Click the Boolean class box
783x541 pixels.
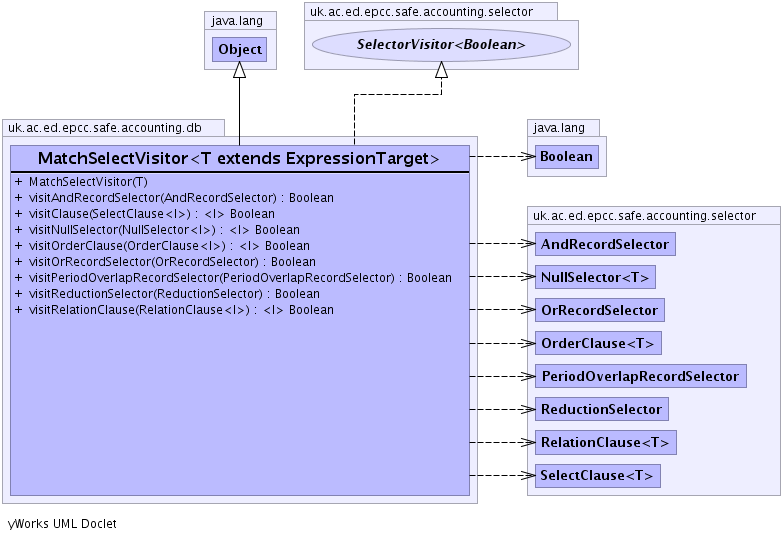click(x=566, y=156)
